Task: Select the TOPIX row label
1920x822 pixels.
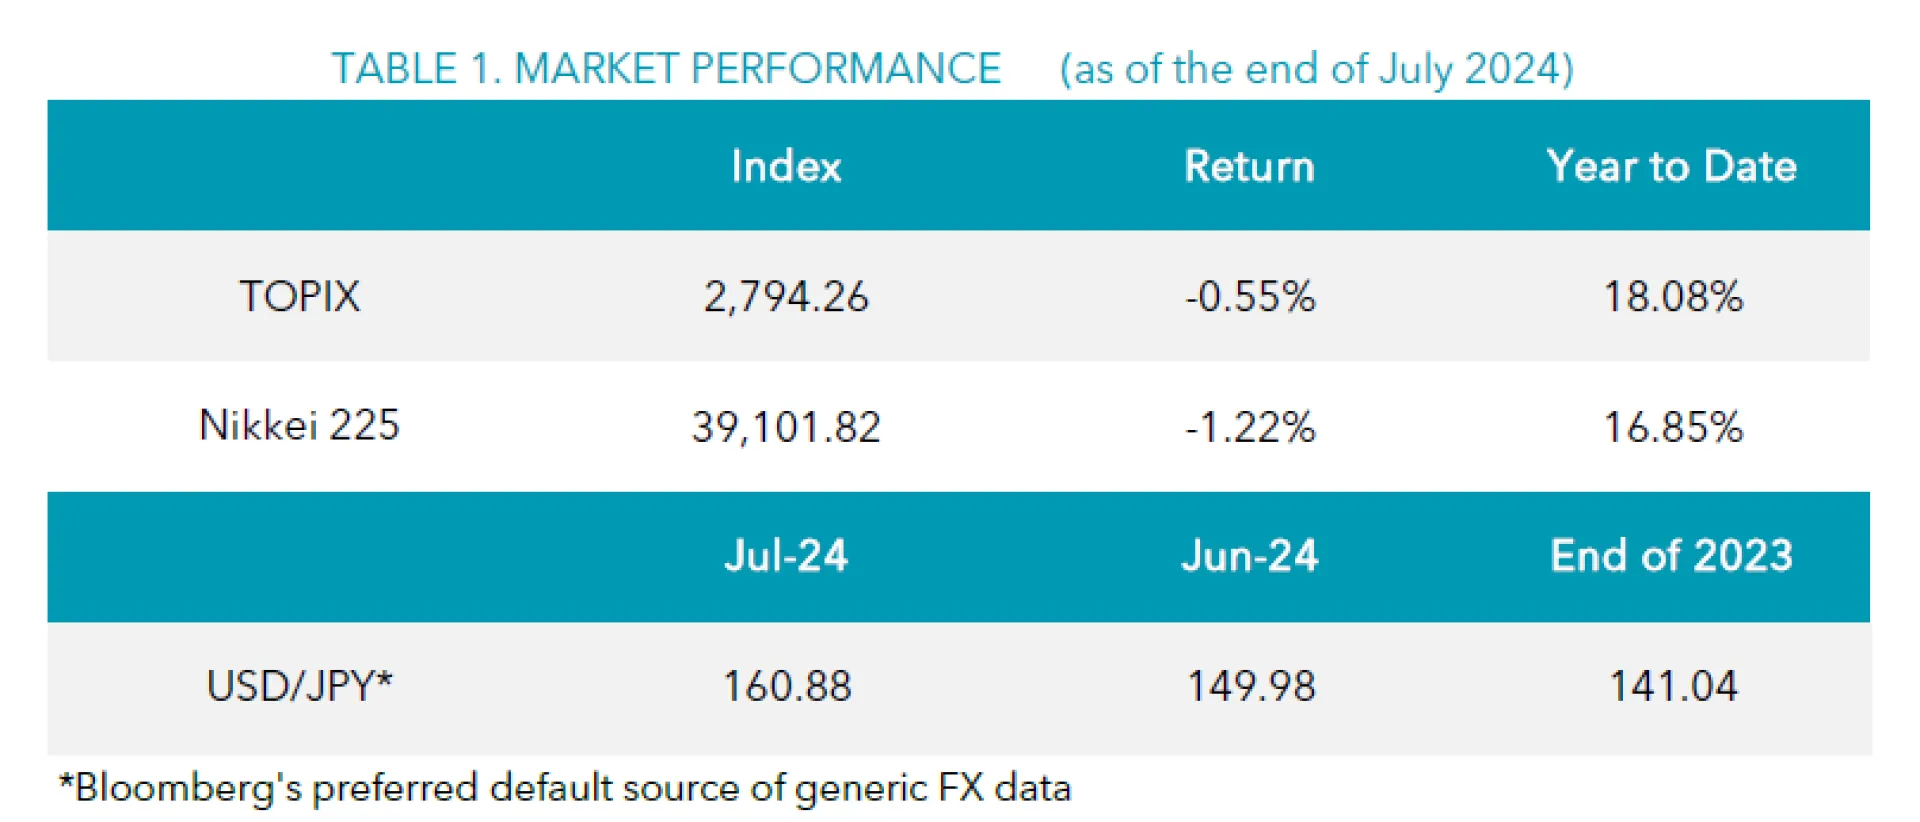Action: (299, 296)
